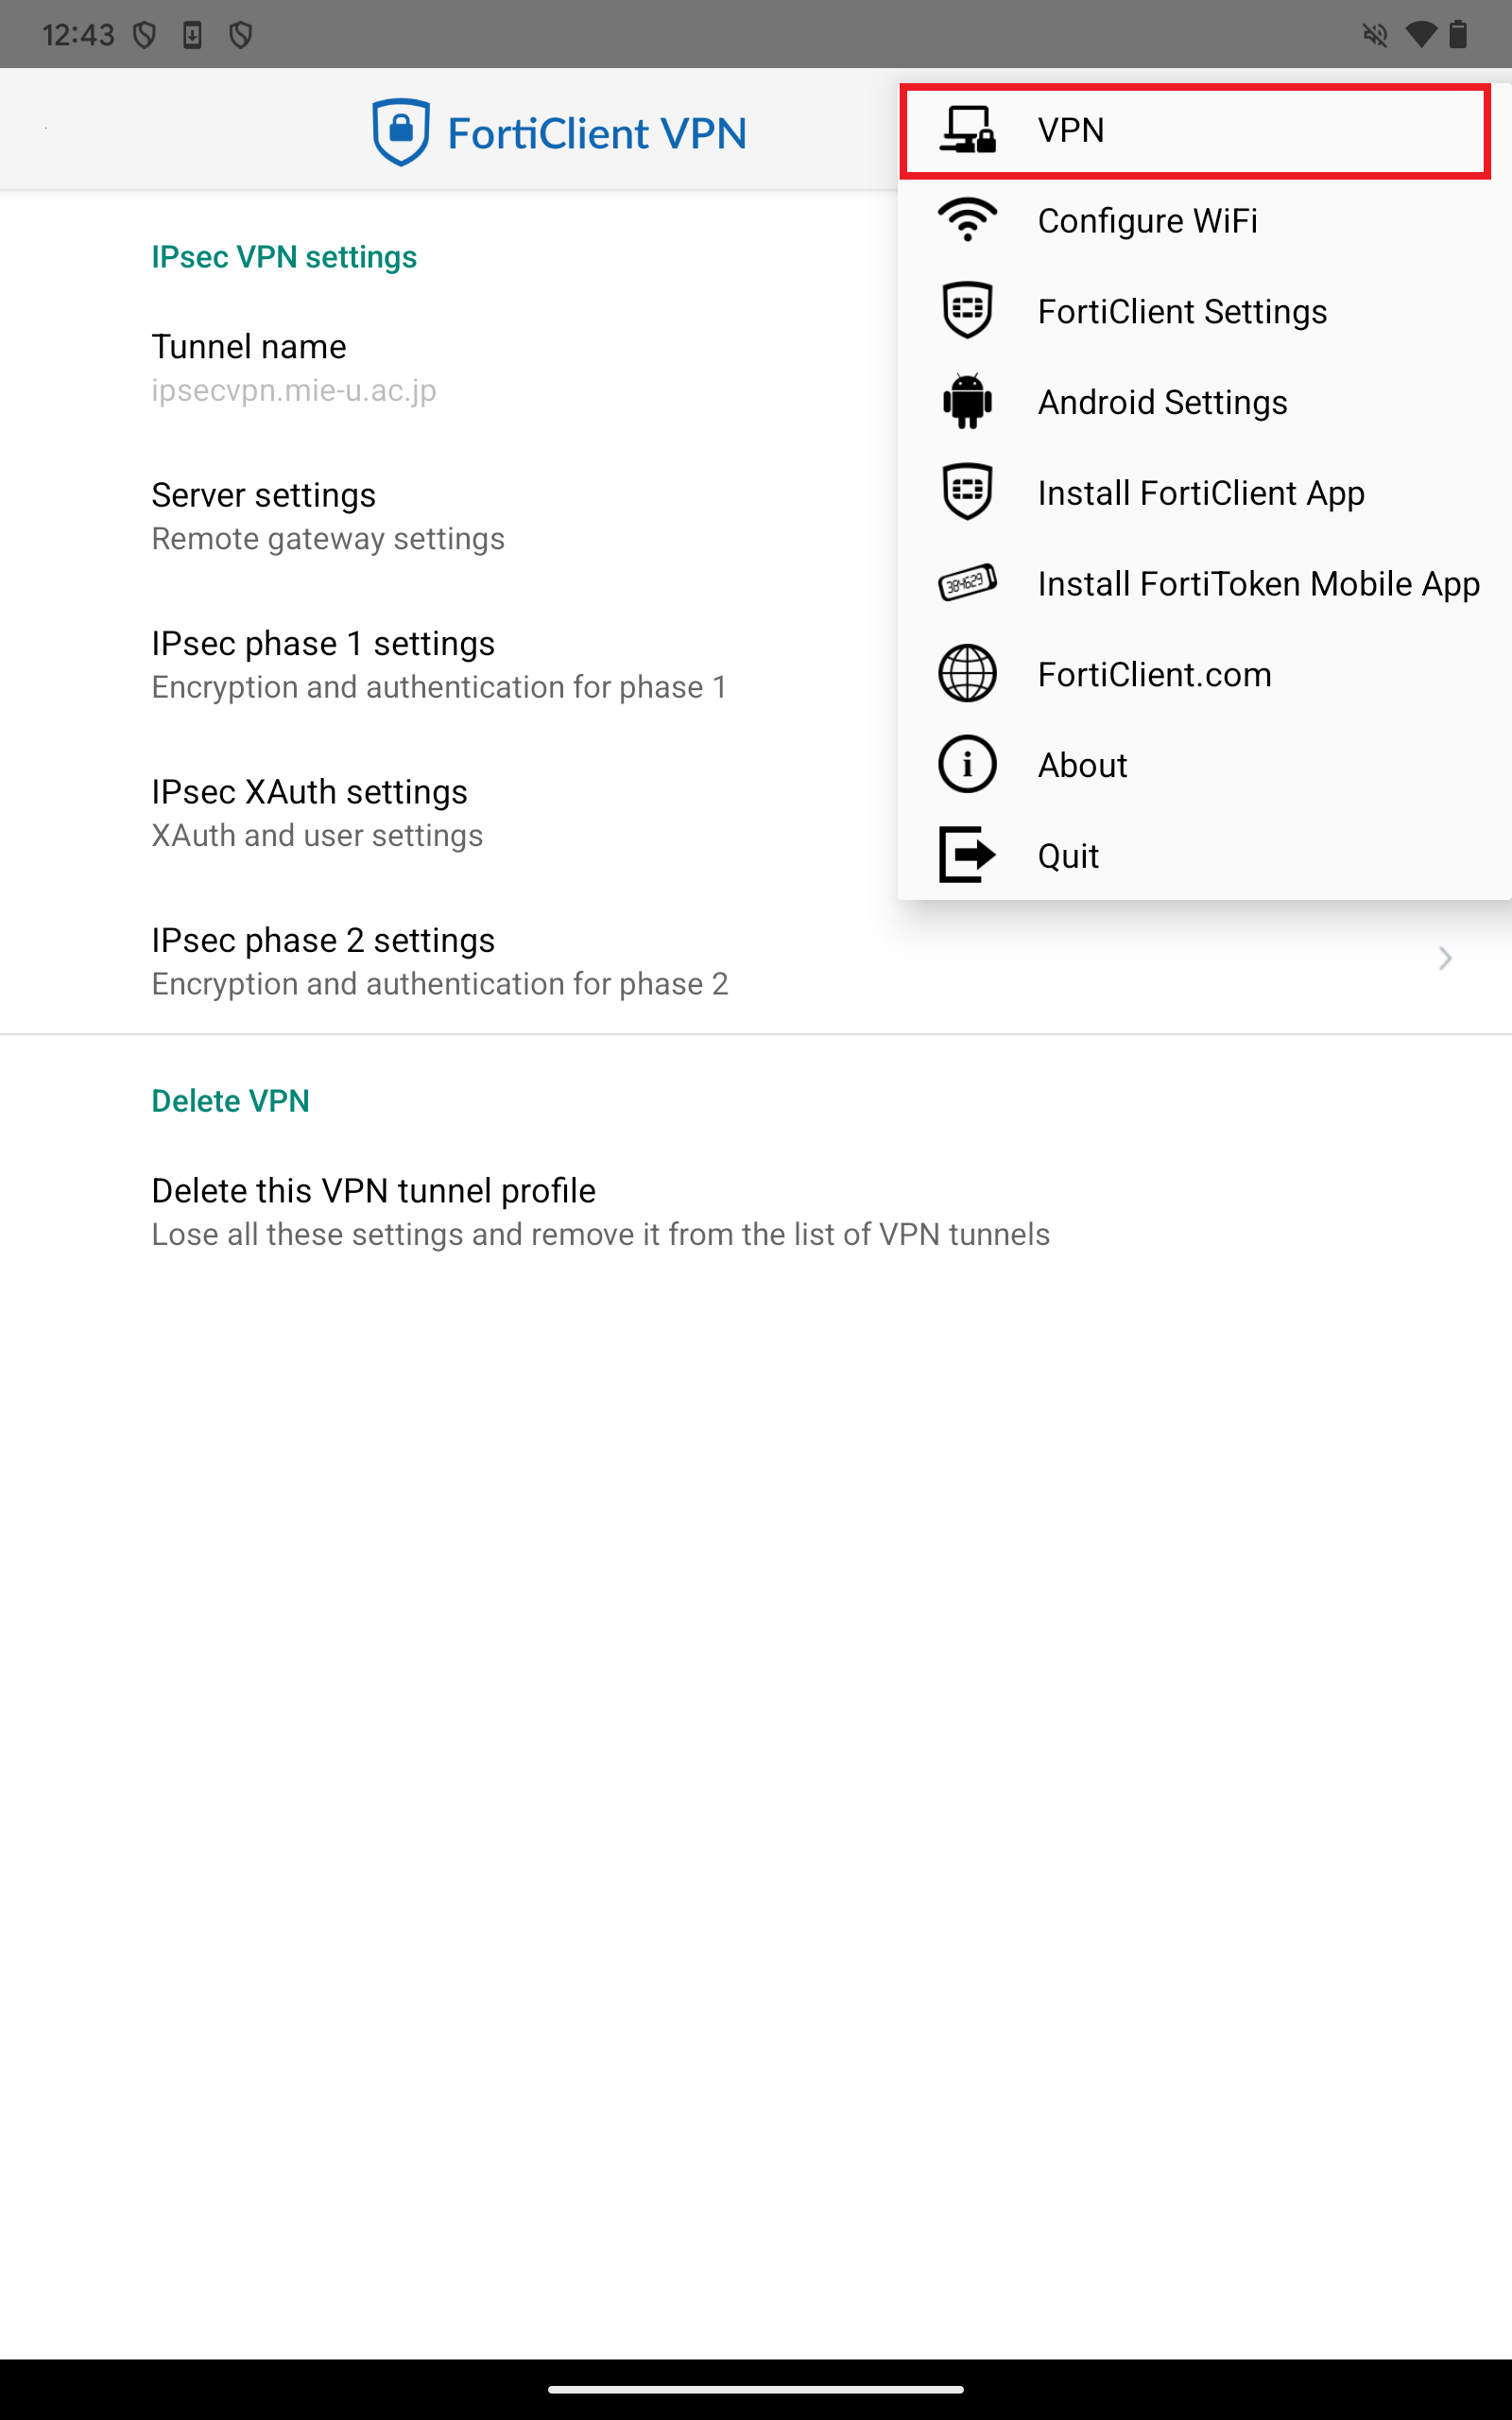Click the FortiClient VPN shield logo
The width and height of the screenshot is (1512, 2420).
coord(401,132)
